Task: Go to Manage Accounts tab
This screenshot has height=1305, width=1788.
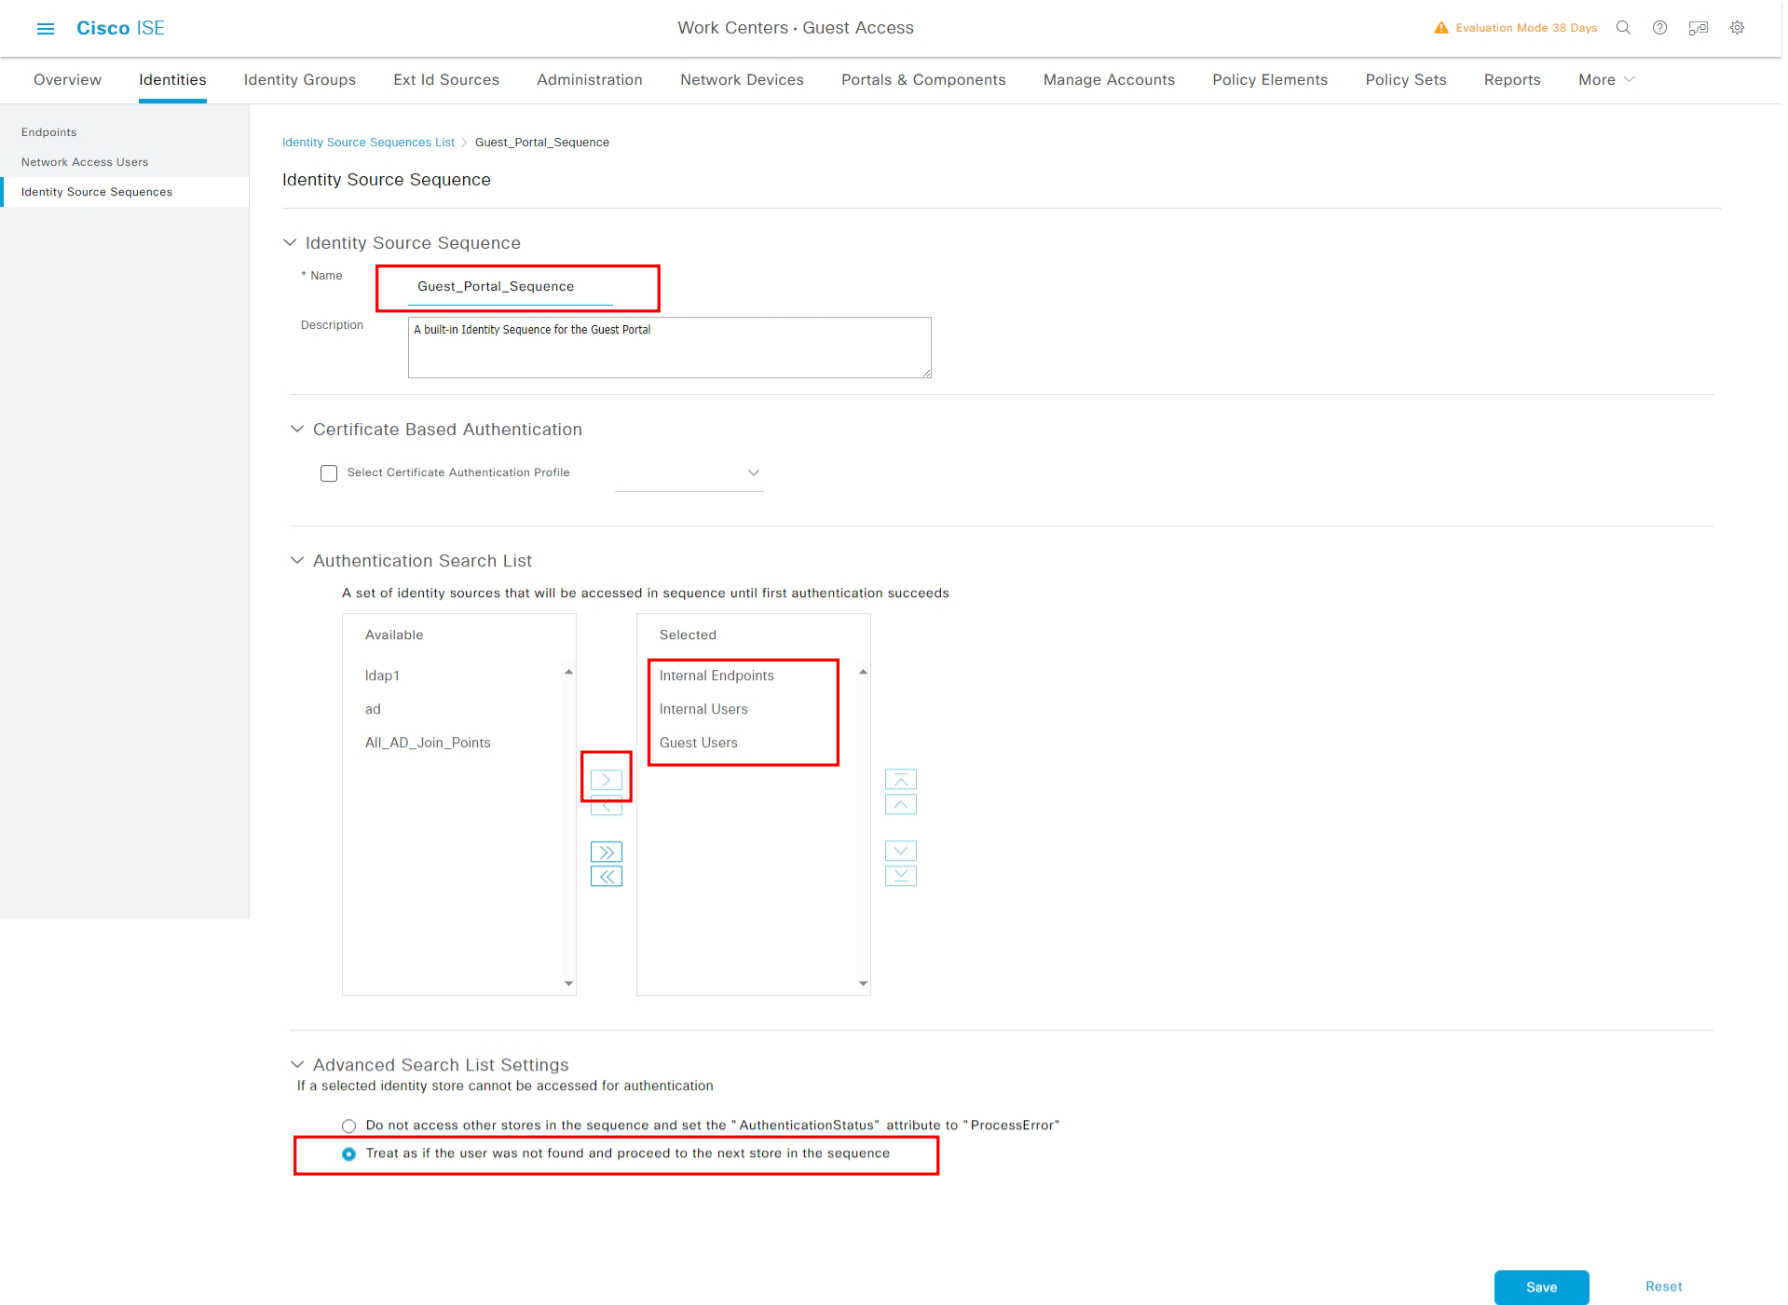Action: pos(1109,80)
